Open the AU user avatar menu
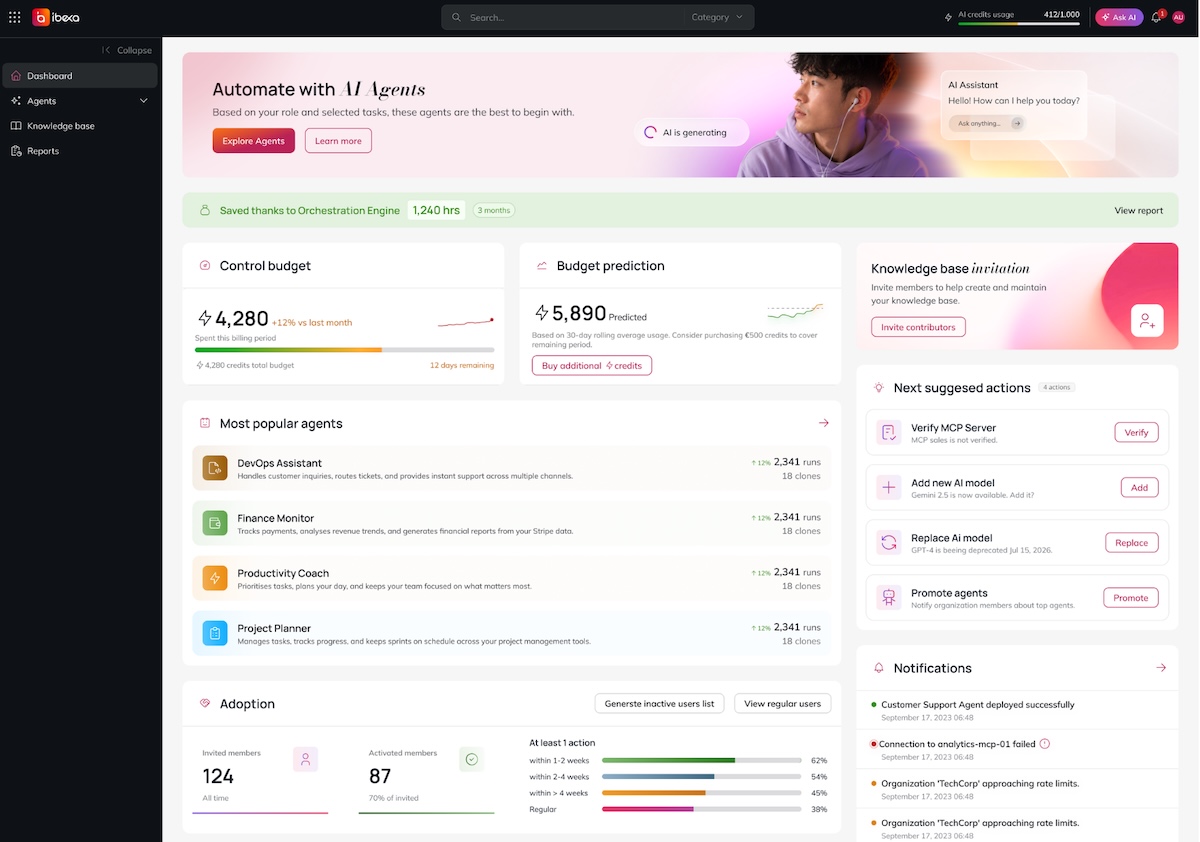The width and height of the screenshot is (1200, 842). click(1178, 17)
